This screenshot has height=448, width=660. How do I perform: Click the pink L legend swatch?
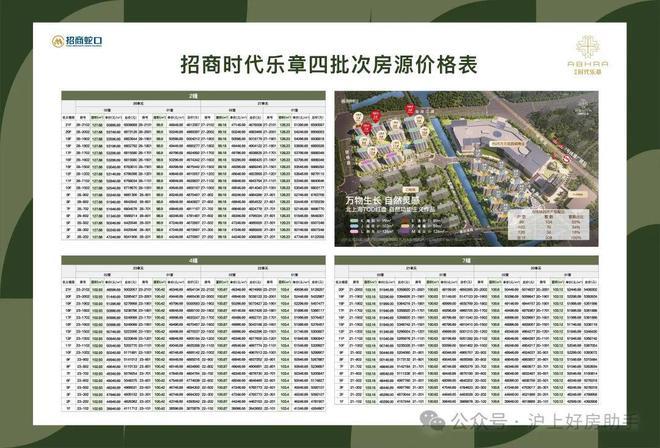pyautogui.click(x=354, y=232)
